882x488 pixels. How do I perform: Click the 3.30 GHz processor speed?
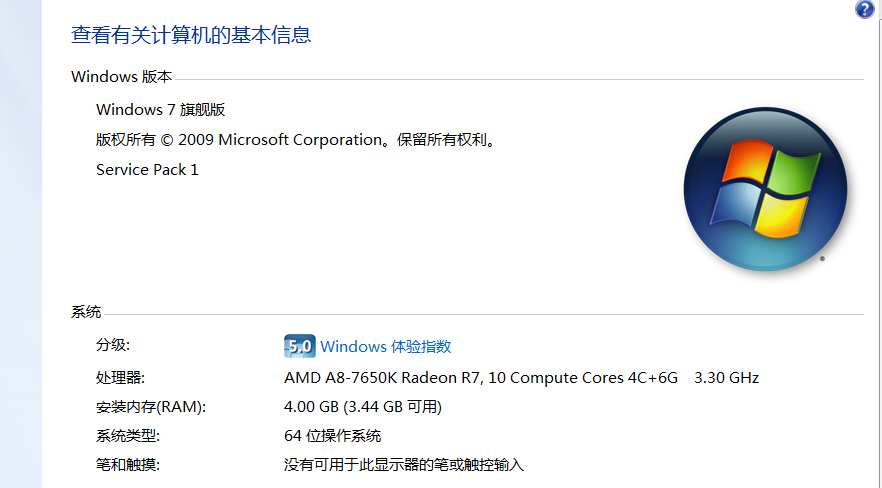[x=726, y=378]
